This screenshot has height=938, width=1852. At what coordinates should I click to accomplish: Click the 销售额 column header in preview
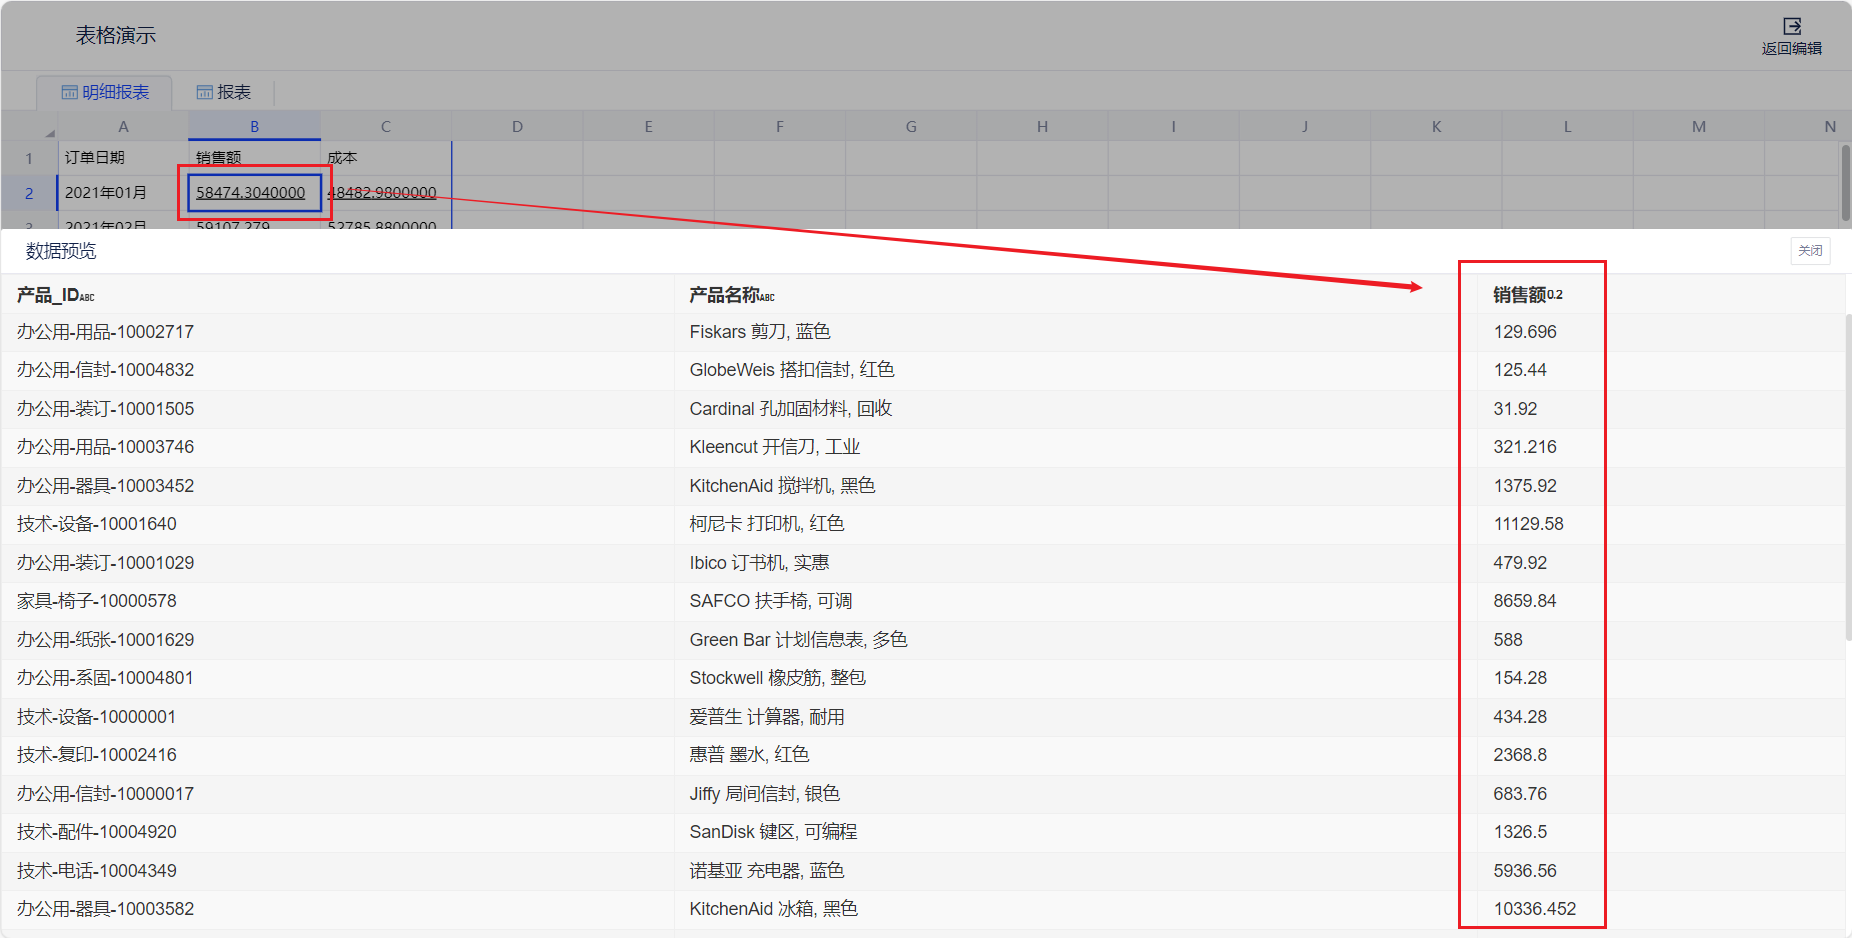[x=1519, y=295]
